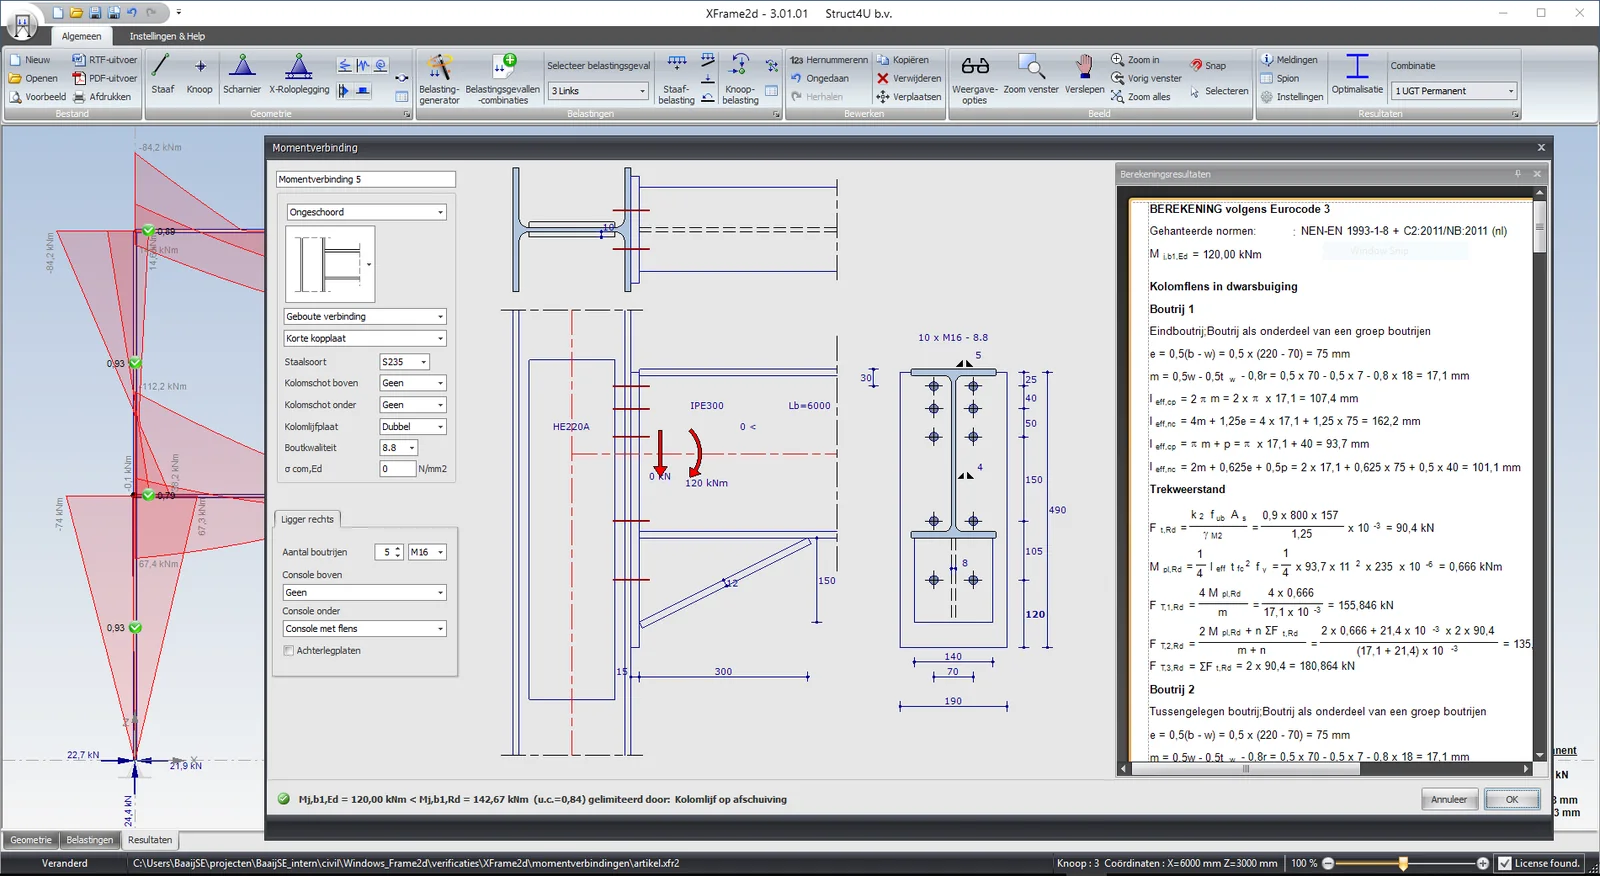Open Ongeschoord dropdown
The image size is (1600, 876).
click(366, 212)
